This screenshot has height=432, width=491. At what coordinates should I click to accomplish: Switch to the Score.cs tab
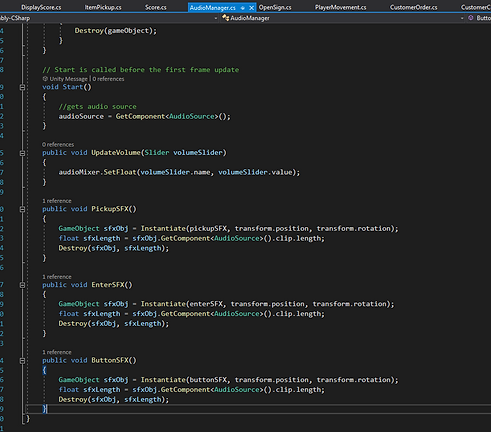pyautogui.click(x=156, y=7)
